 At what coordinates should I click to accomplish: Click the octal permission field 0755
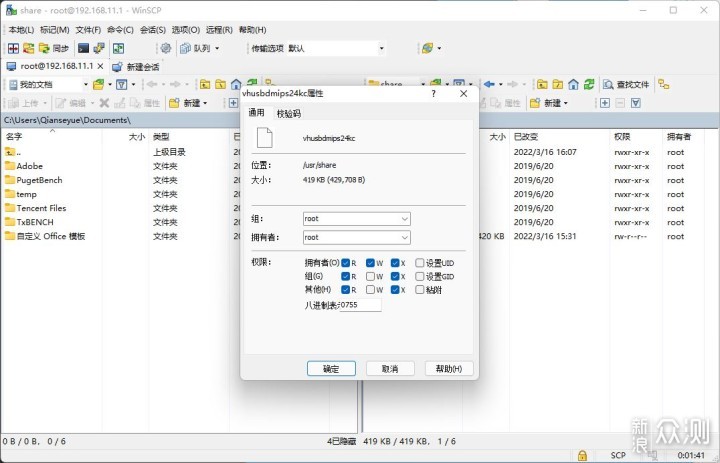point(360,305)
